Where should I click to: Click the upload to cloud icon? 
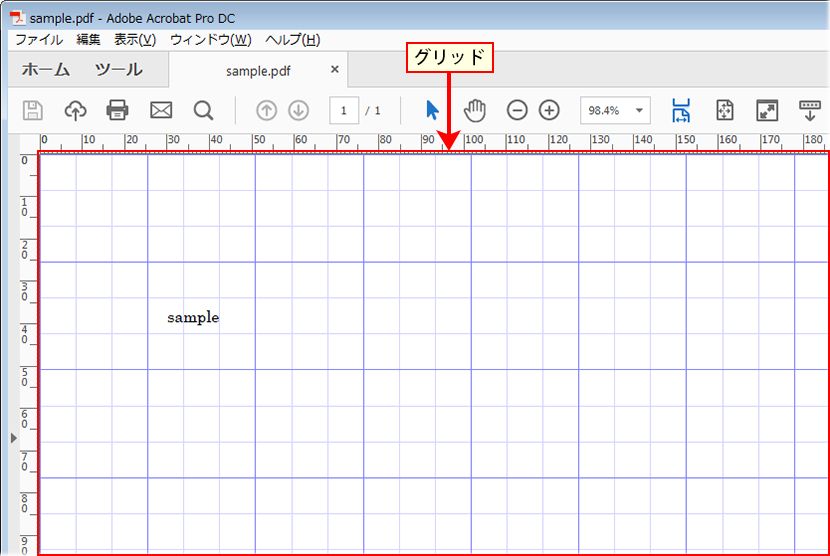tap(75, 111)
